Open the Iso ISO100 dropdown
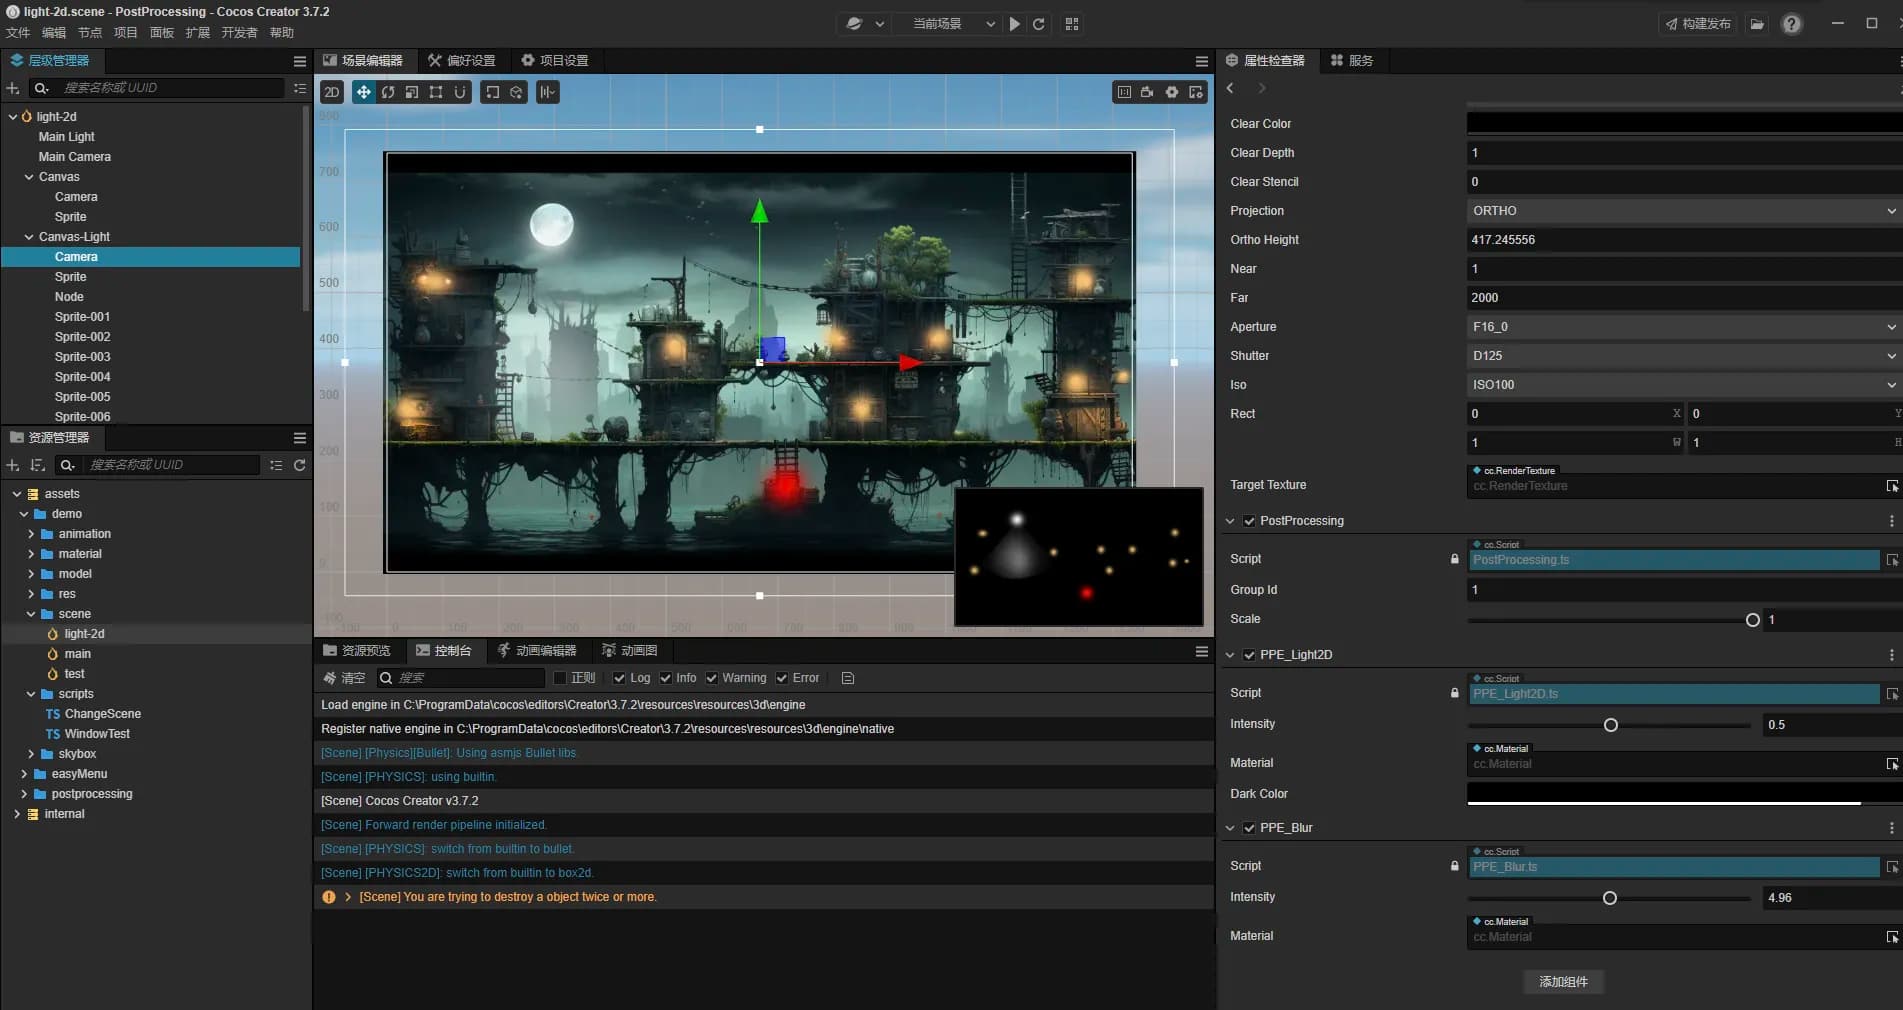Viewport: 1903px width, 1010px height. pos(1684,385)
